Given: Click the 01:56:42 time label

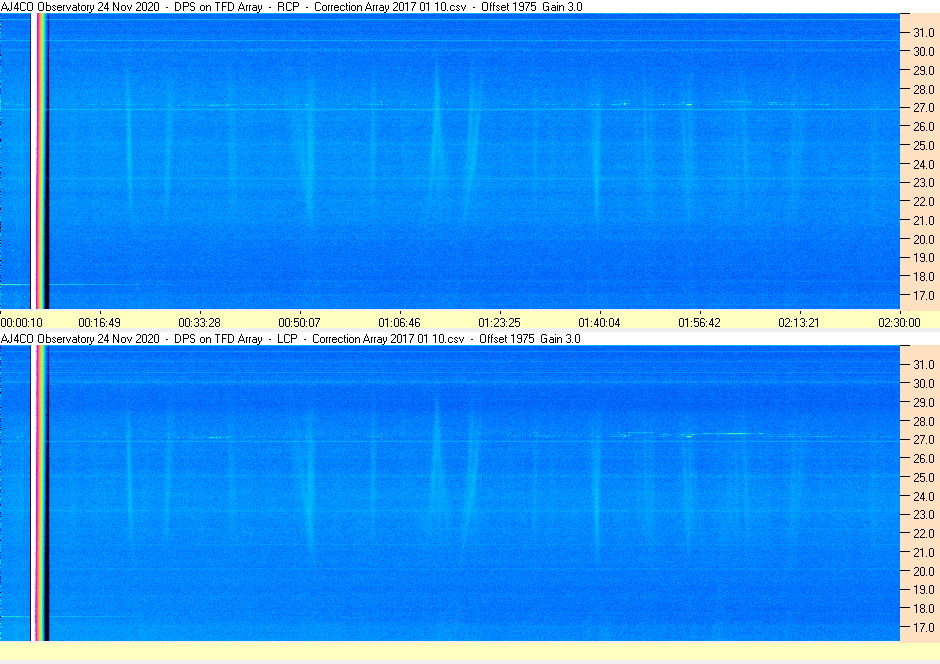Looking at the screenshot, I should click(x=699, y=322).
